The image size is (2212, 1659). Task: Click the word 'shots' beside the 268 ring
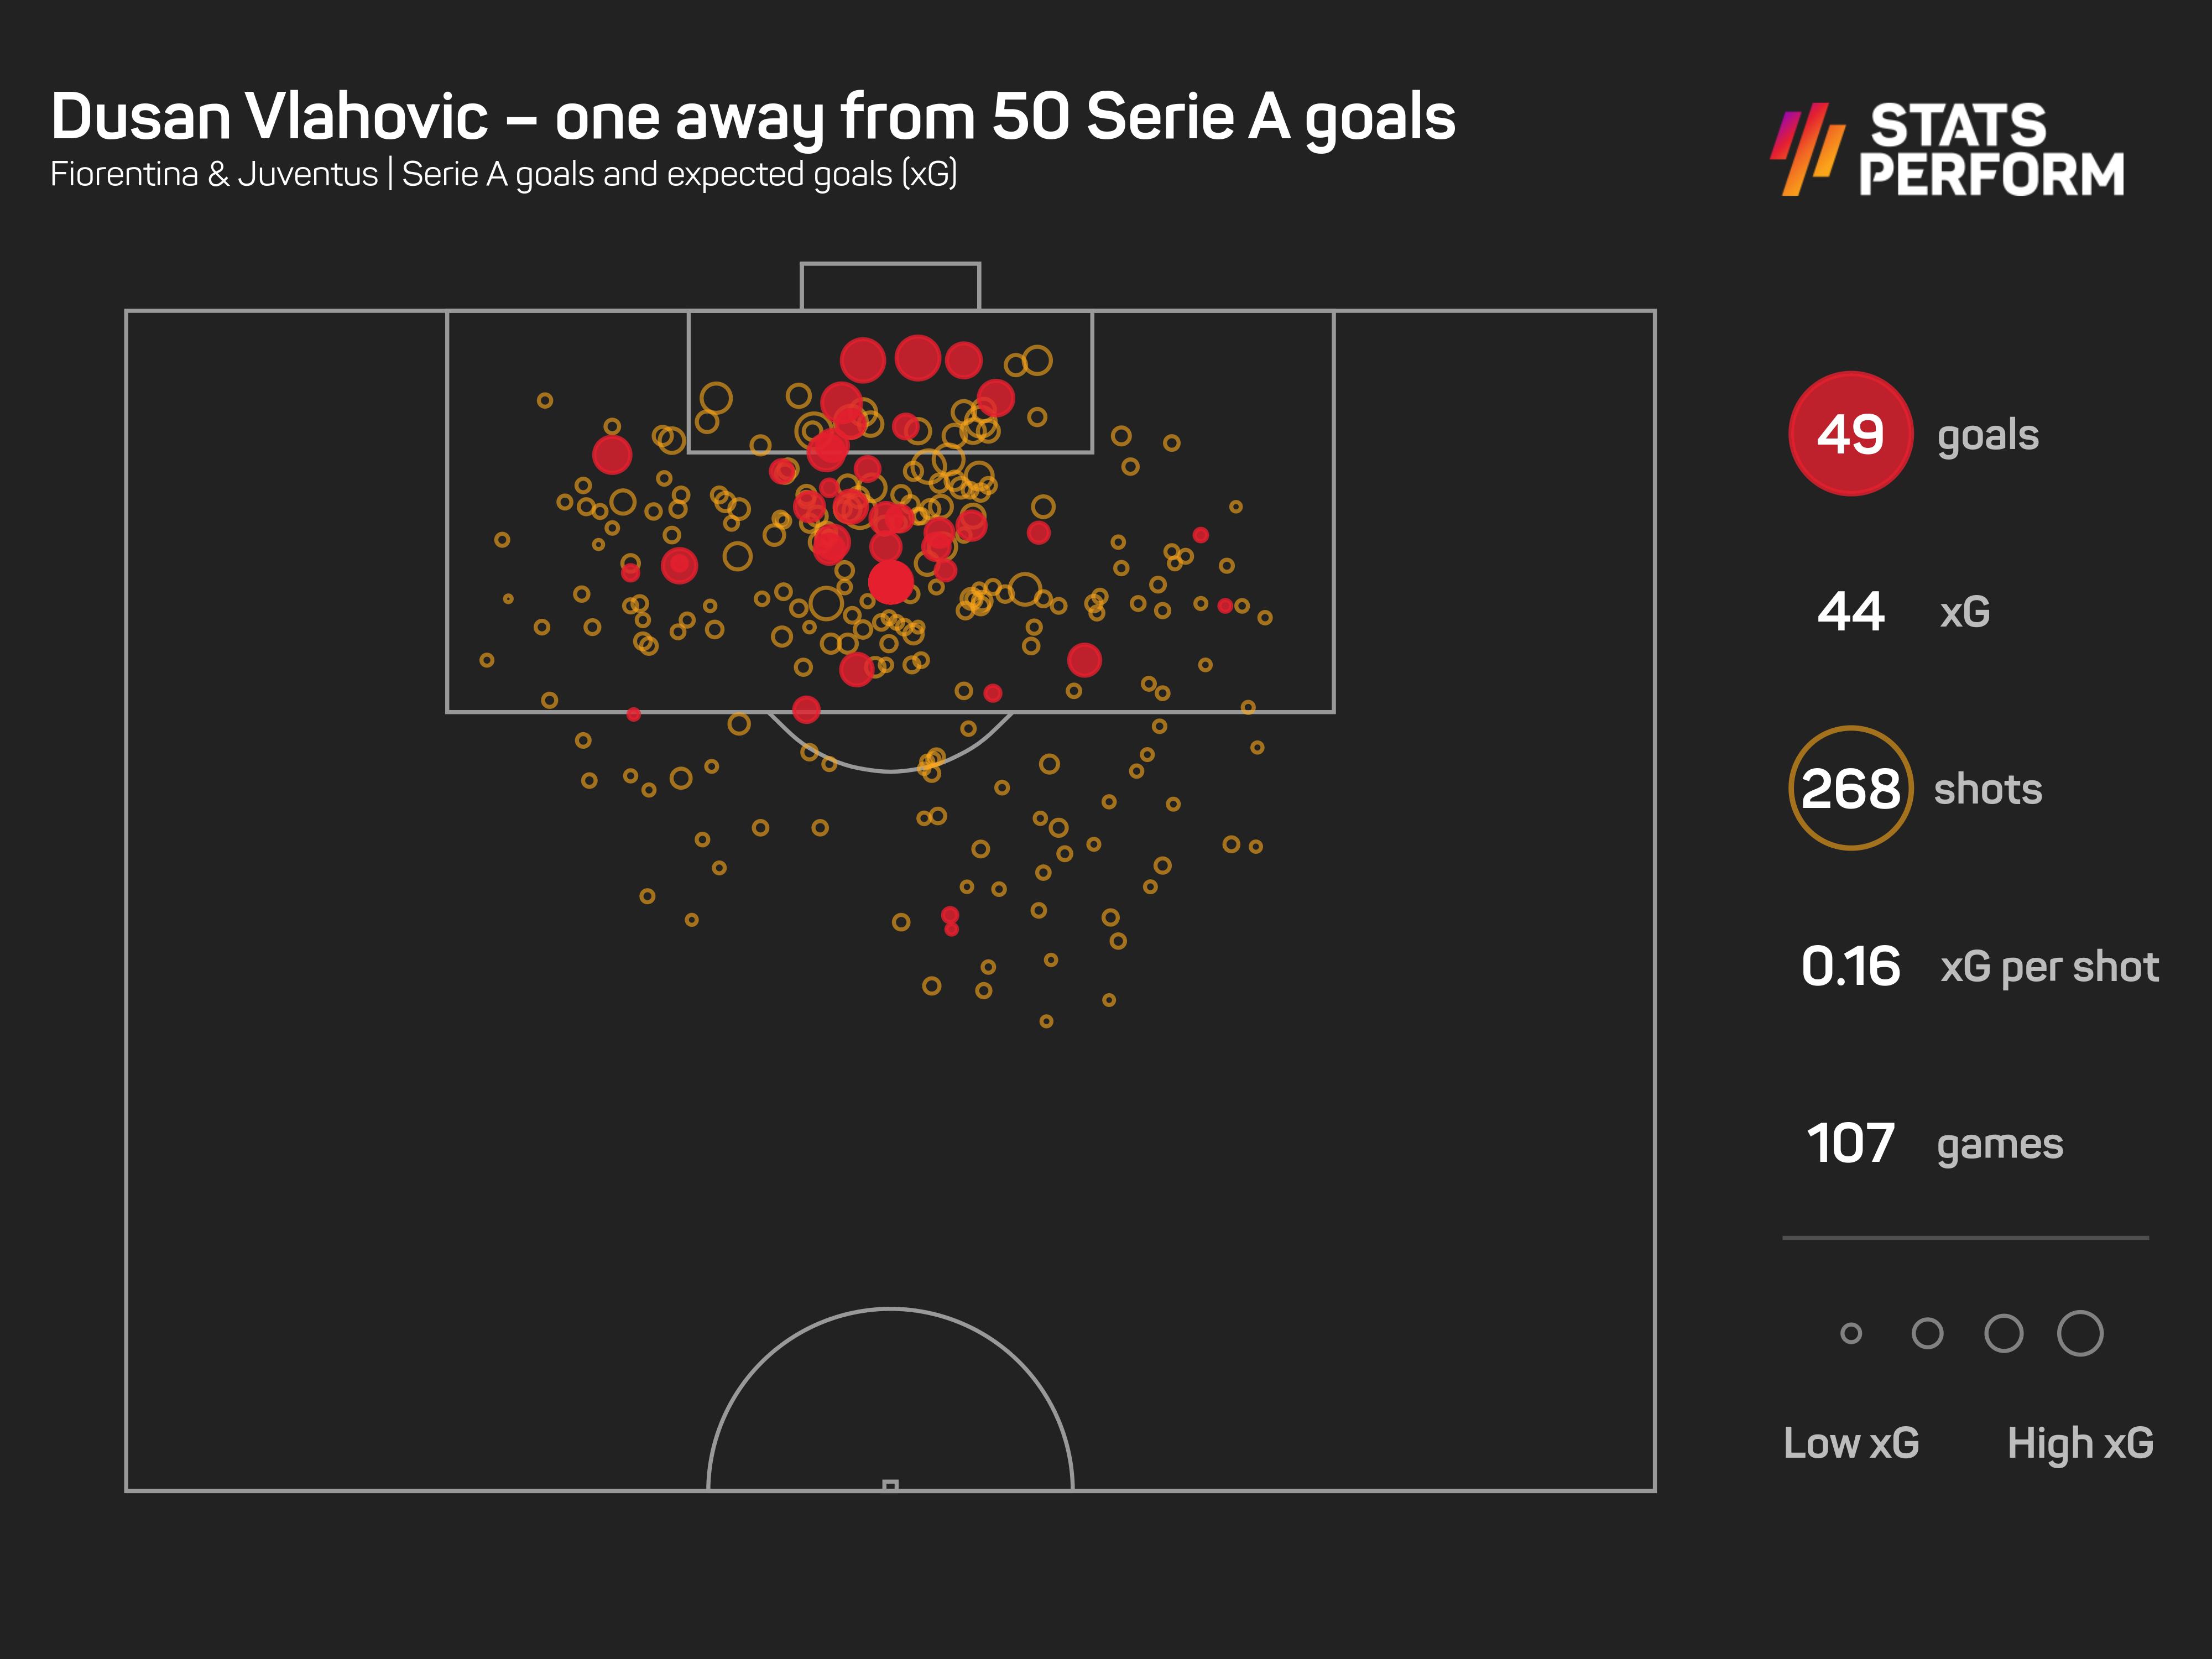1988,789
